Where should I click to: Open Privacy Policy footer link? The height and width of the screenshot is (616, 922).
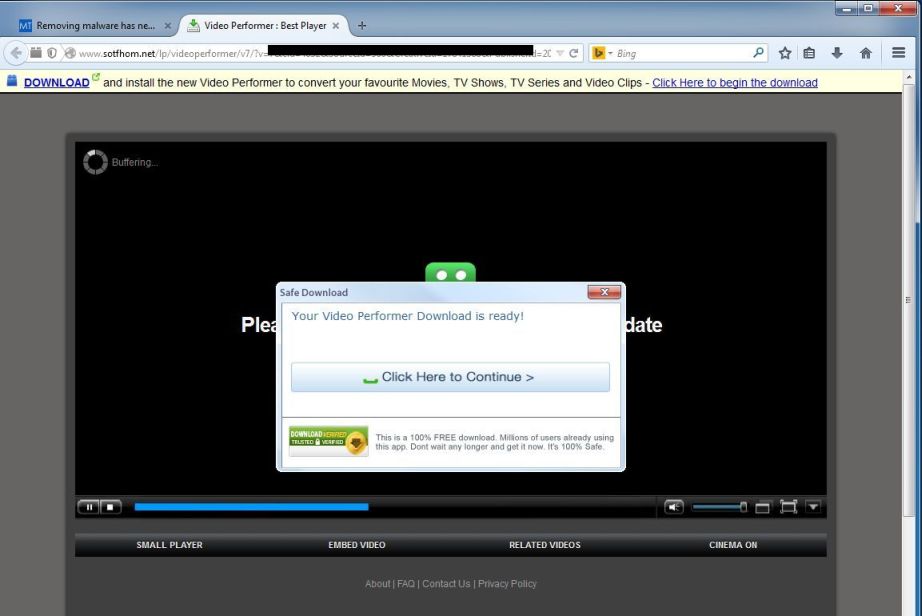click(x=507, y=584)
